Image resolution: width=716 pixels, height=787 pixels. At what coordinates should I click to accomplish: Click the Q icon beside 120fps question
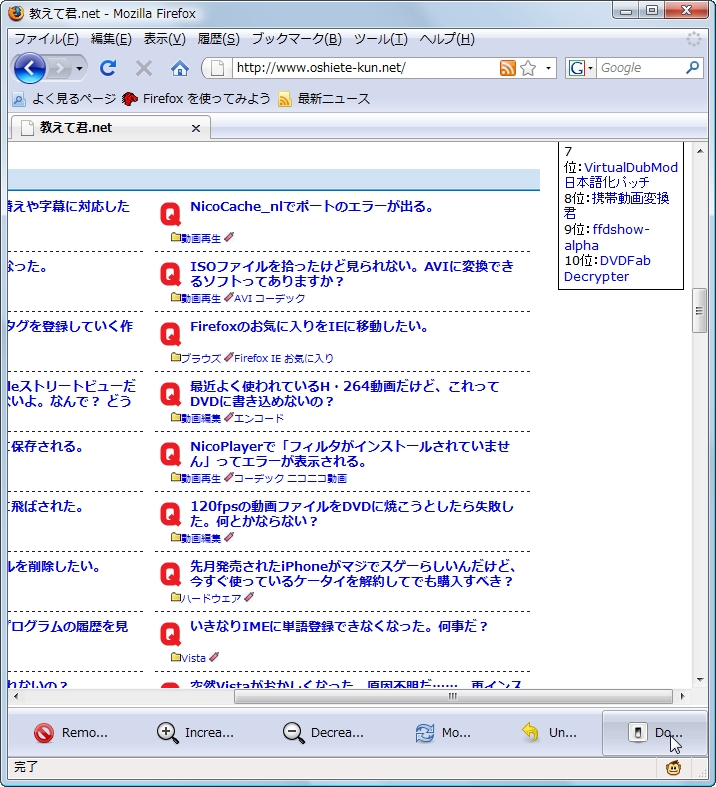(x=171, y=514)
